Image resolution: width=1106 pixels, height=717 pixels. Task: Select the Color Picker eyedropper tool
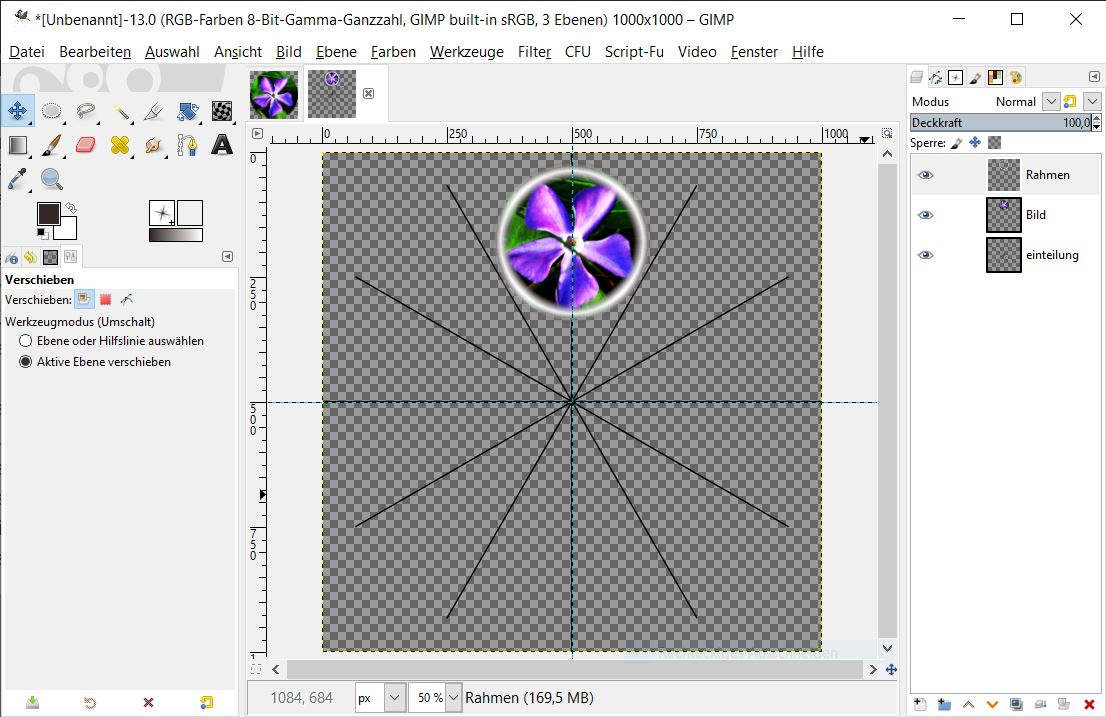(18, 179)
